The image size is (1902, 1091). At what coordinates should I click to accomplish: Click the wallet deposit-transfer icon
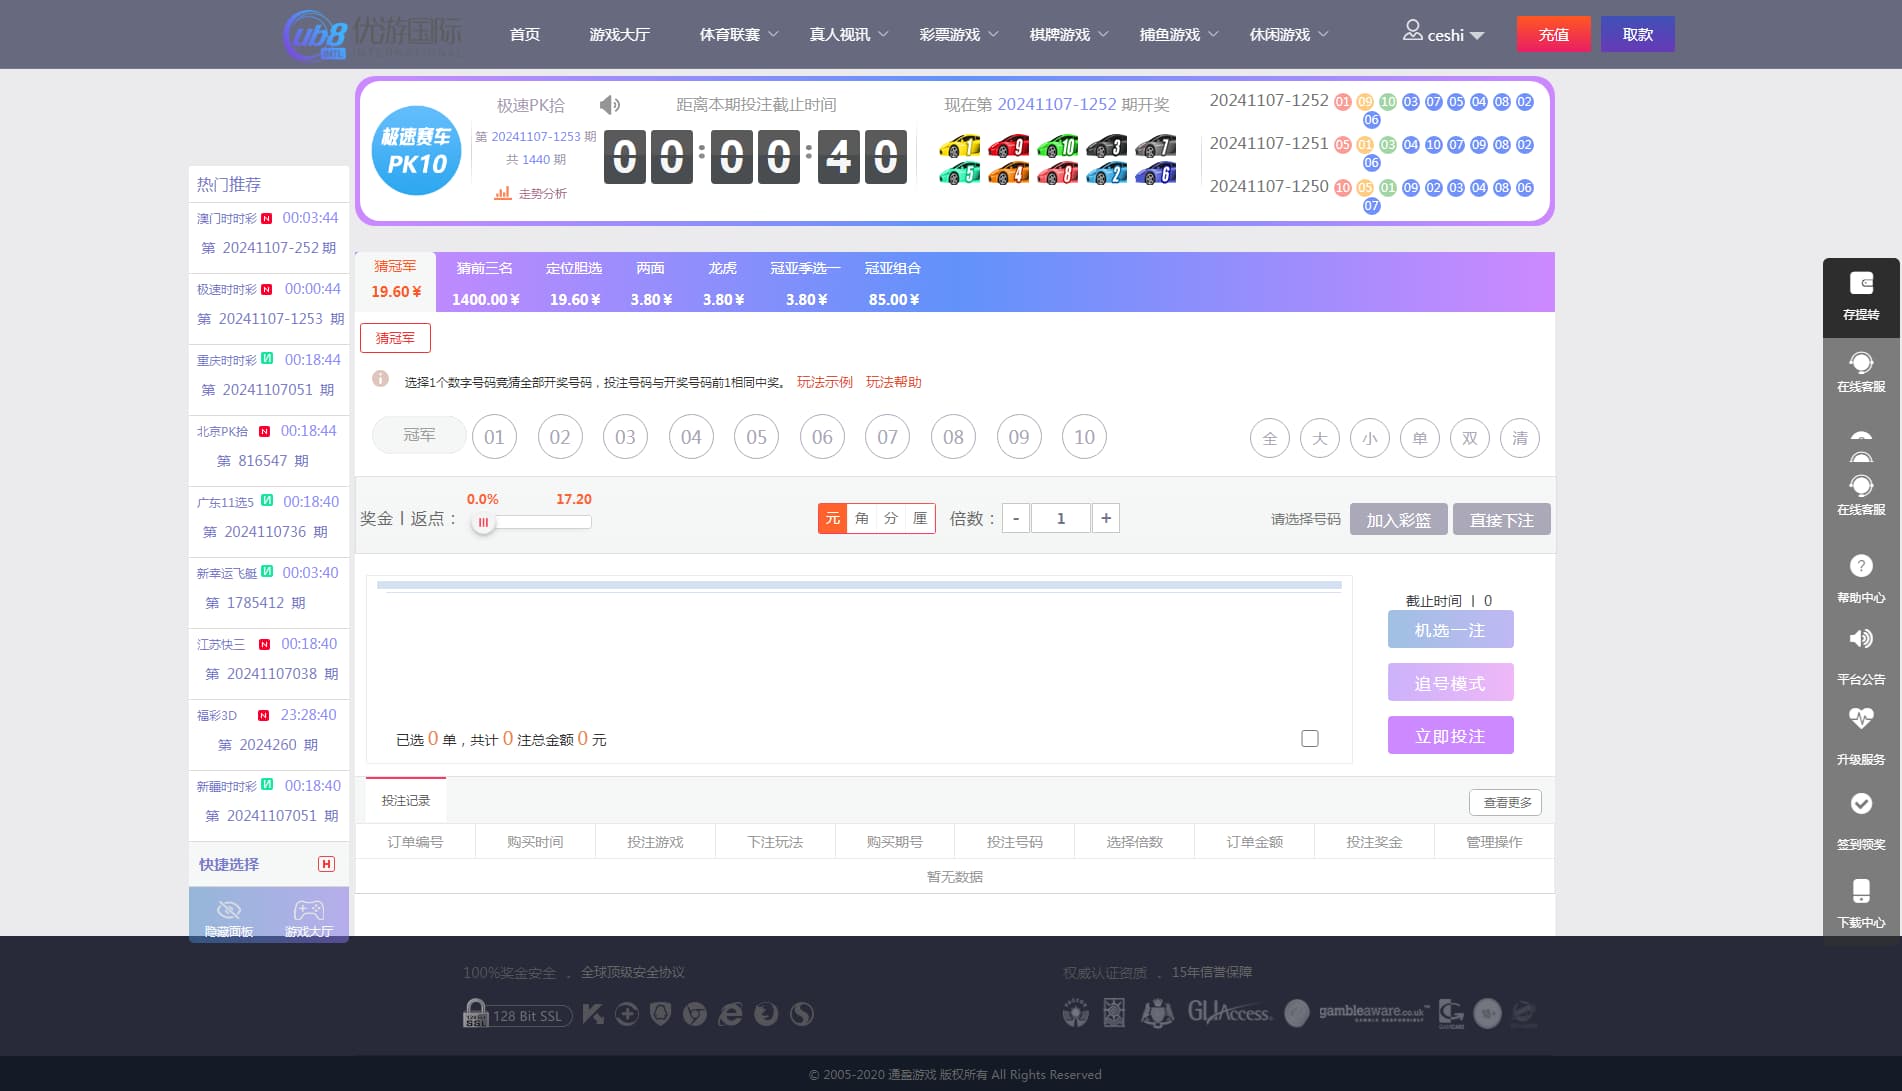coord(1860,284)
